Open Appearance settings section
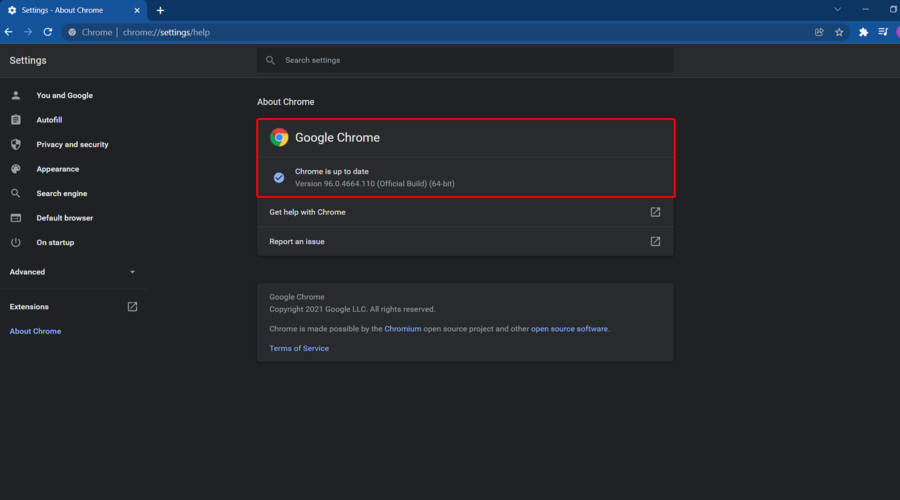Image resolution: width=900 pixels, height=500 pixels. coord(57,169)
